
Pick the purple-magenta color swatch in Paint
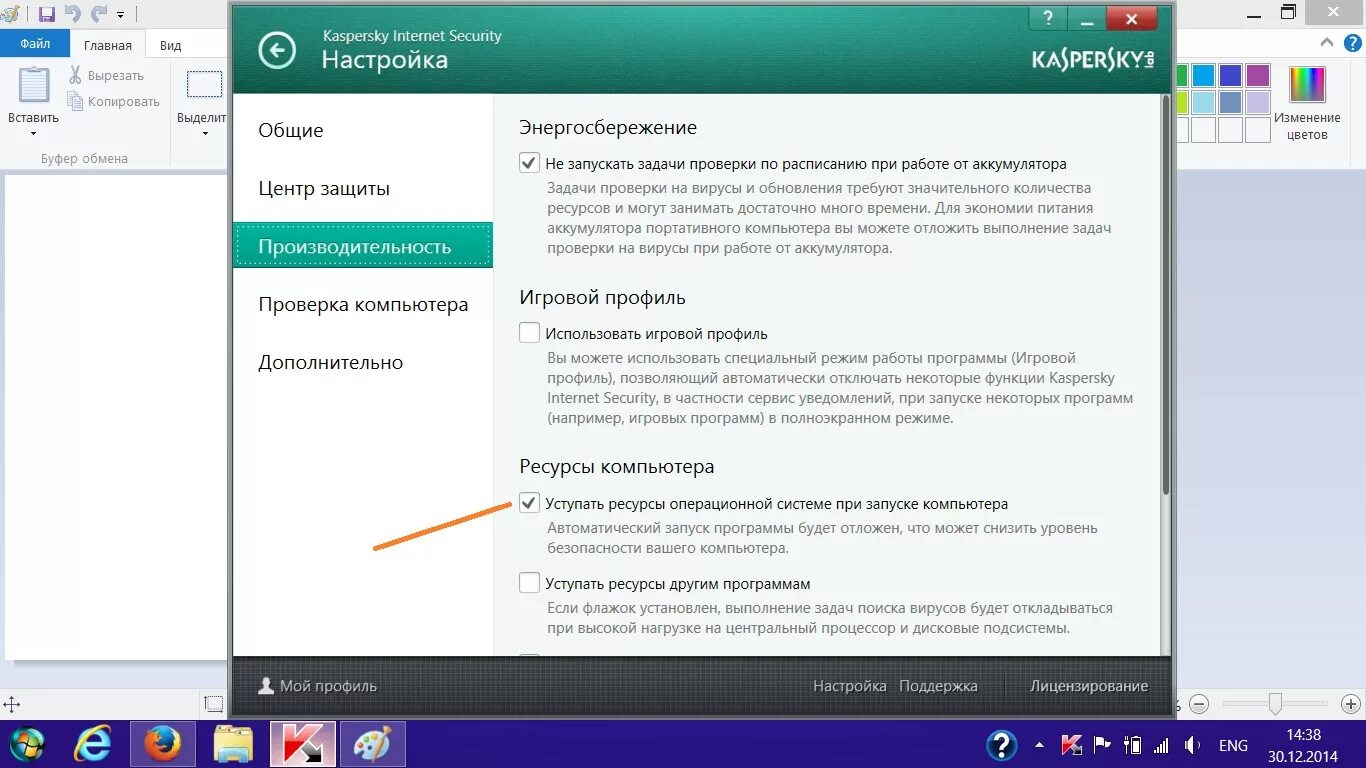pos(1257,76)
